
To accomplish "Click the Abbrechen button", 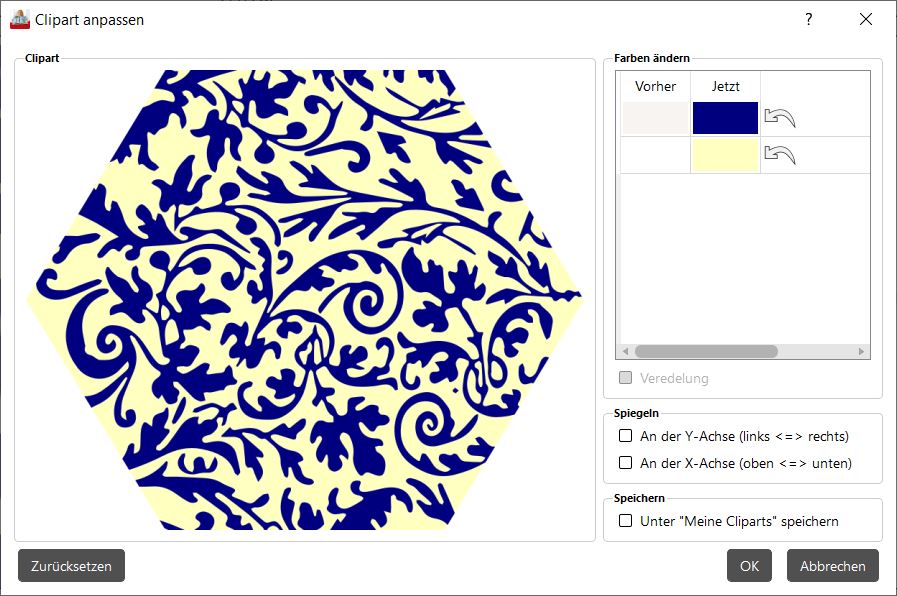I will coord(833,566).
